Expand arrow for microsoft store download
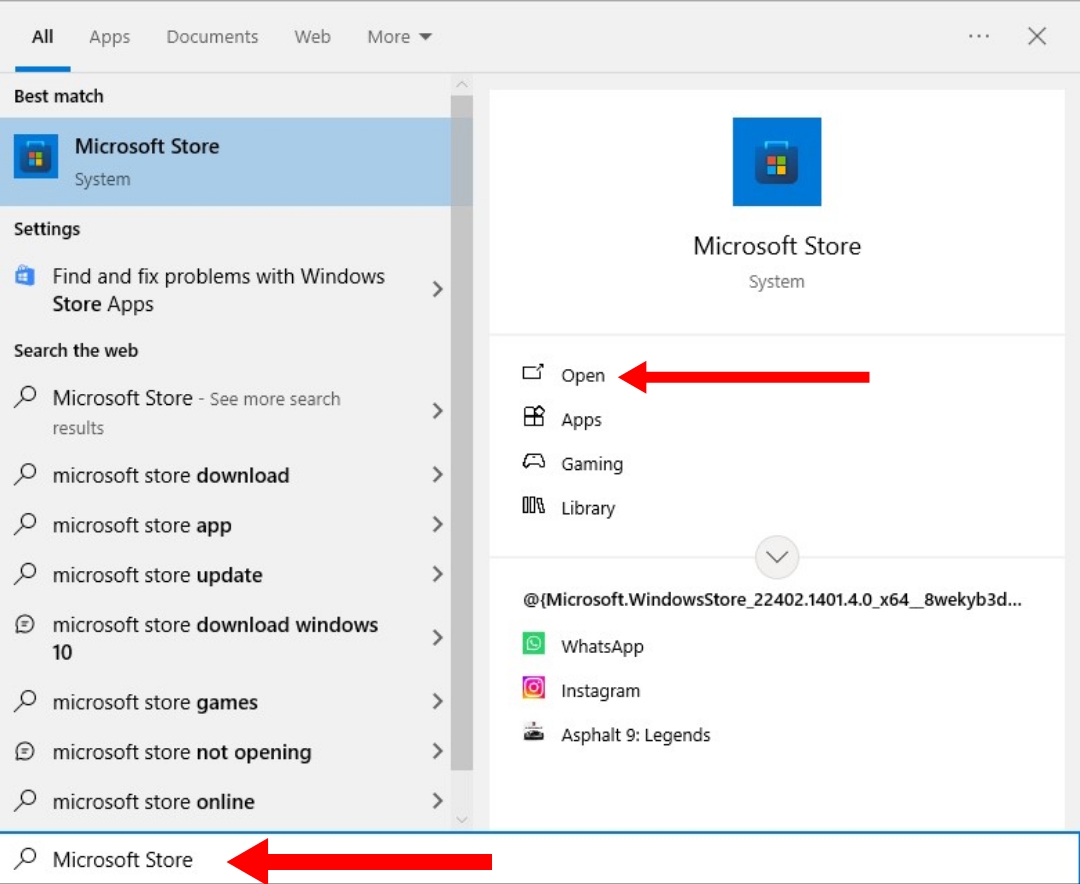This screenshot has height=884, width=1080. [x=437, y=475]
